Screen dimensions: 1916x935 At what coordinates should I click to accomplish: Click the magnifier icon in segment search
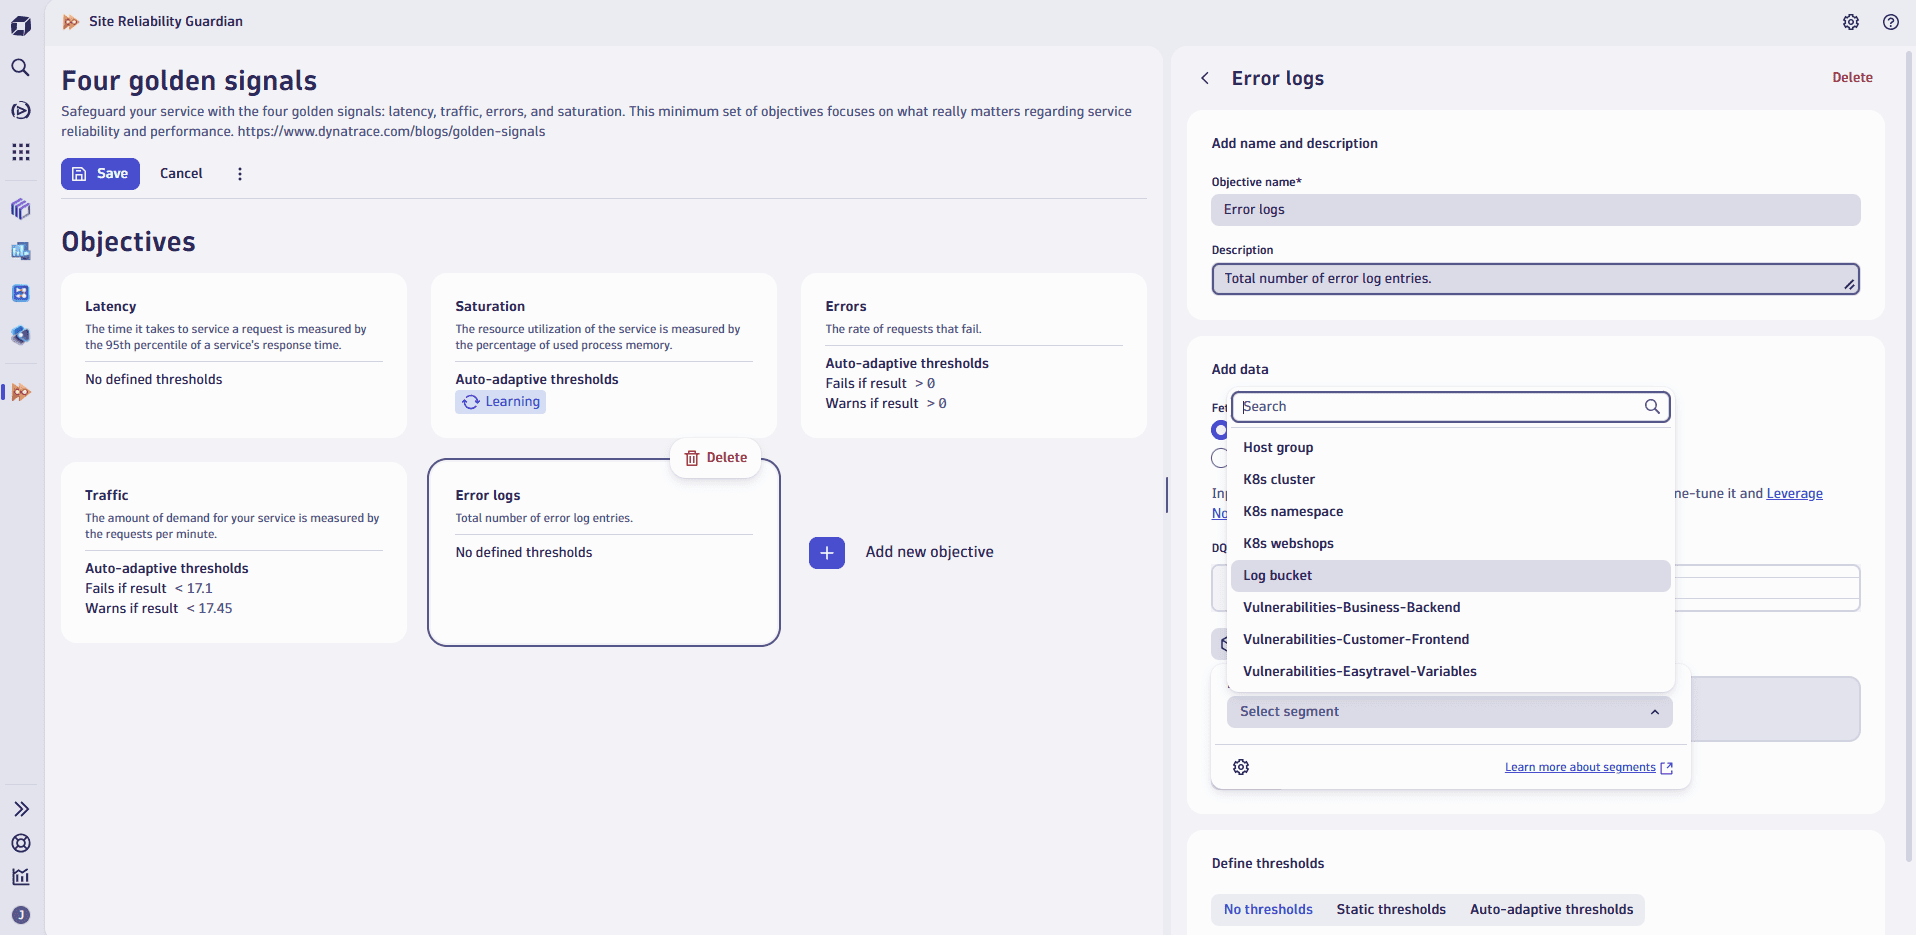(1652, 407)
